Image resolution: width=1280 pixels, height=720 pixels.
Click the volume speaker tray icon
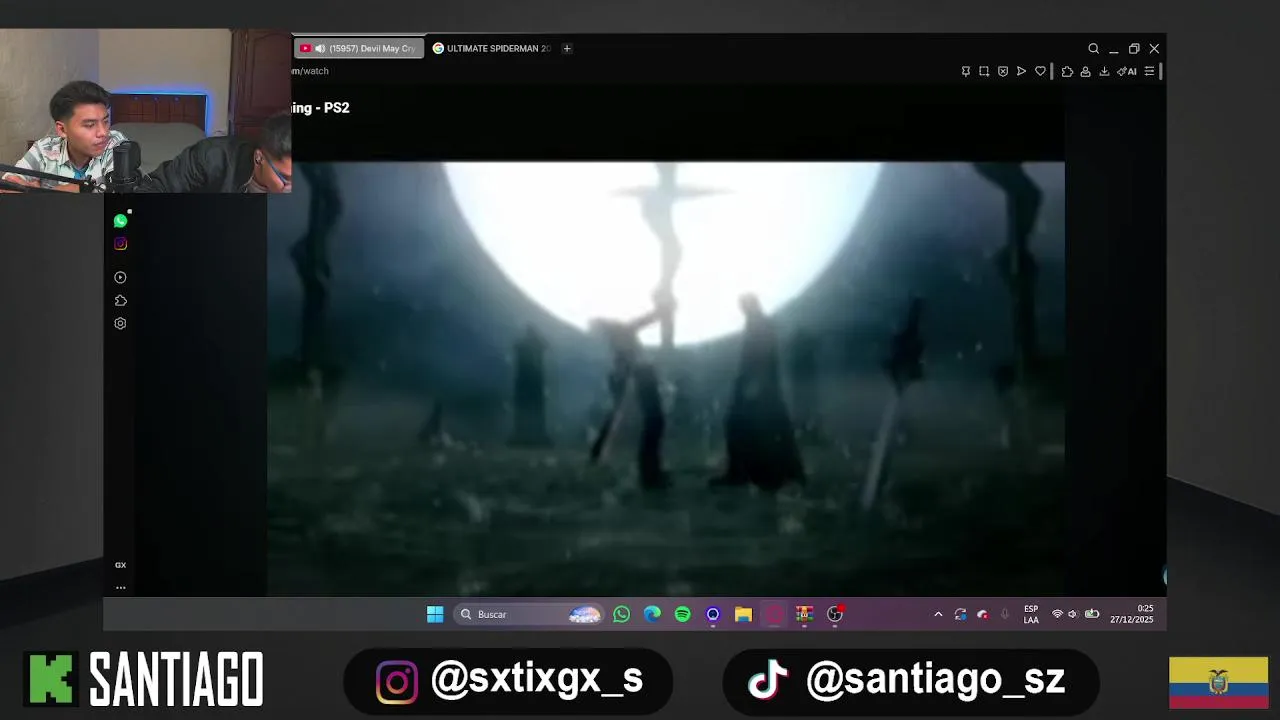[x=1072, y=614]
